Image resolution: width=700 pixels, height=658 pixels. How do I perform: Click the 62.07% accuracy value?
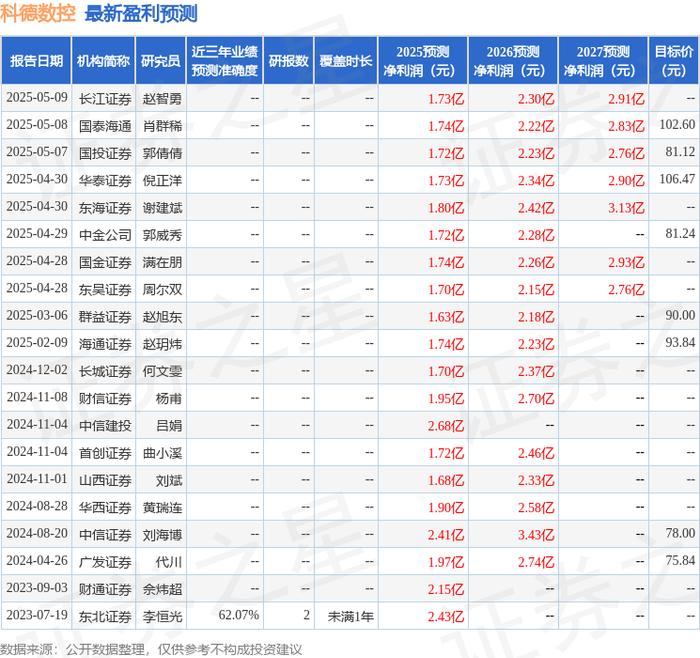pyautogui.click(x=239, y=615)
